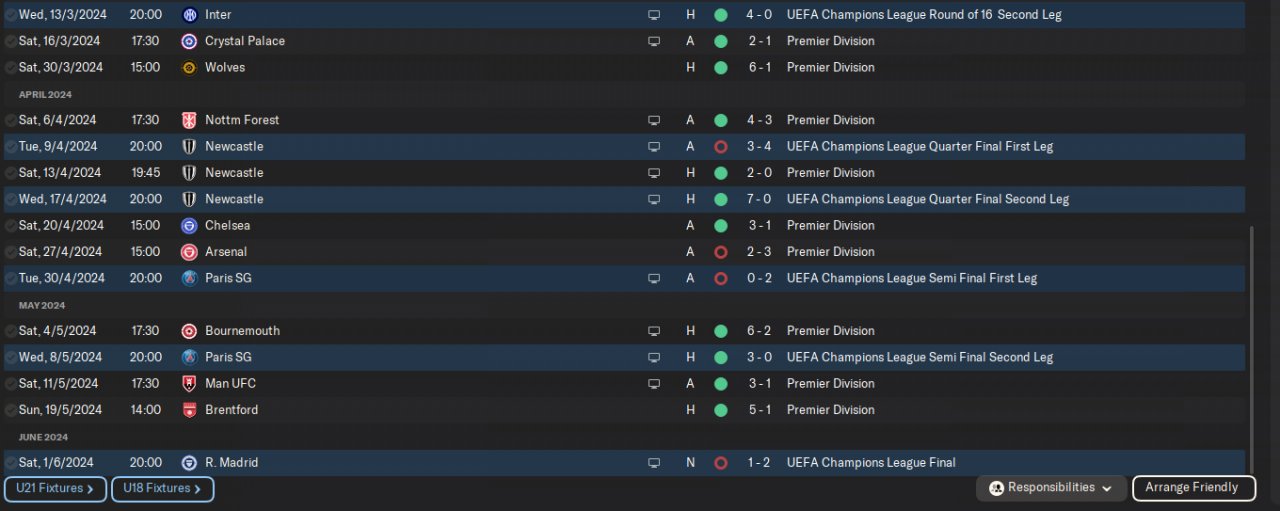This screenshot has height=511, width=1280.
Task: Click the R. Madrid club badge
Action: click(189, 463)
